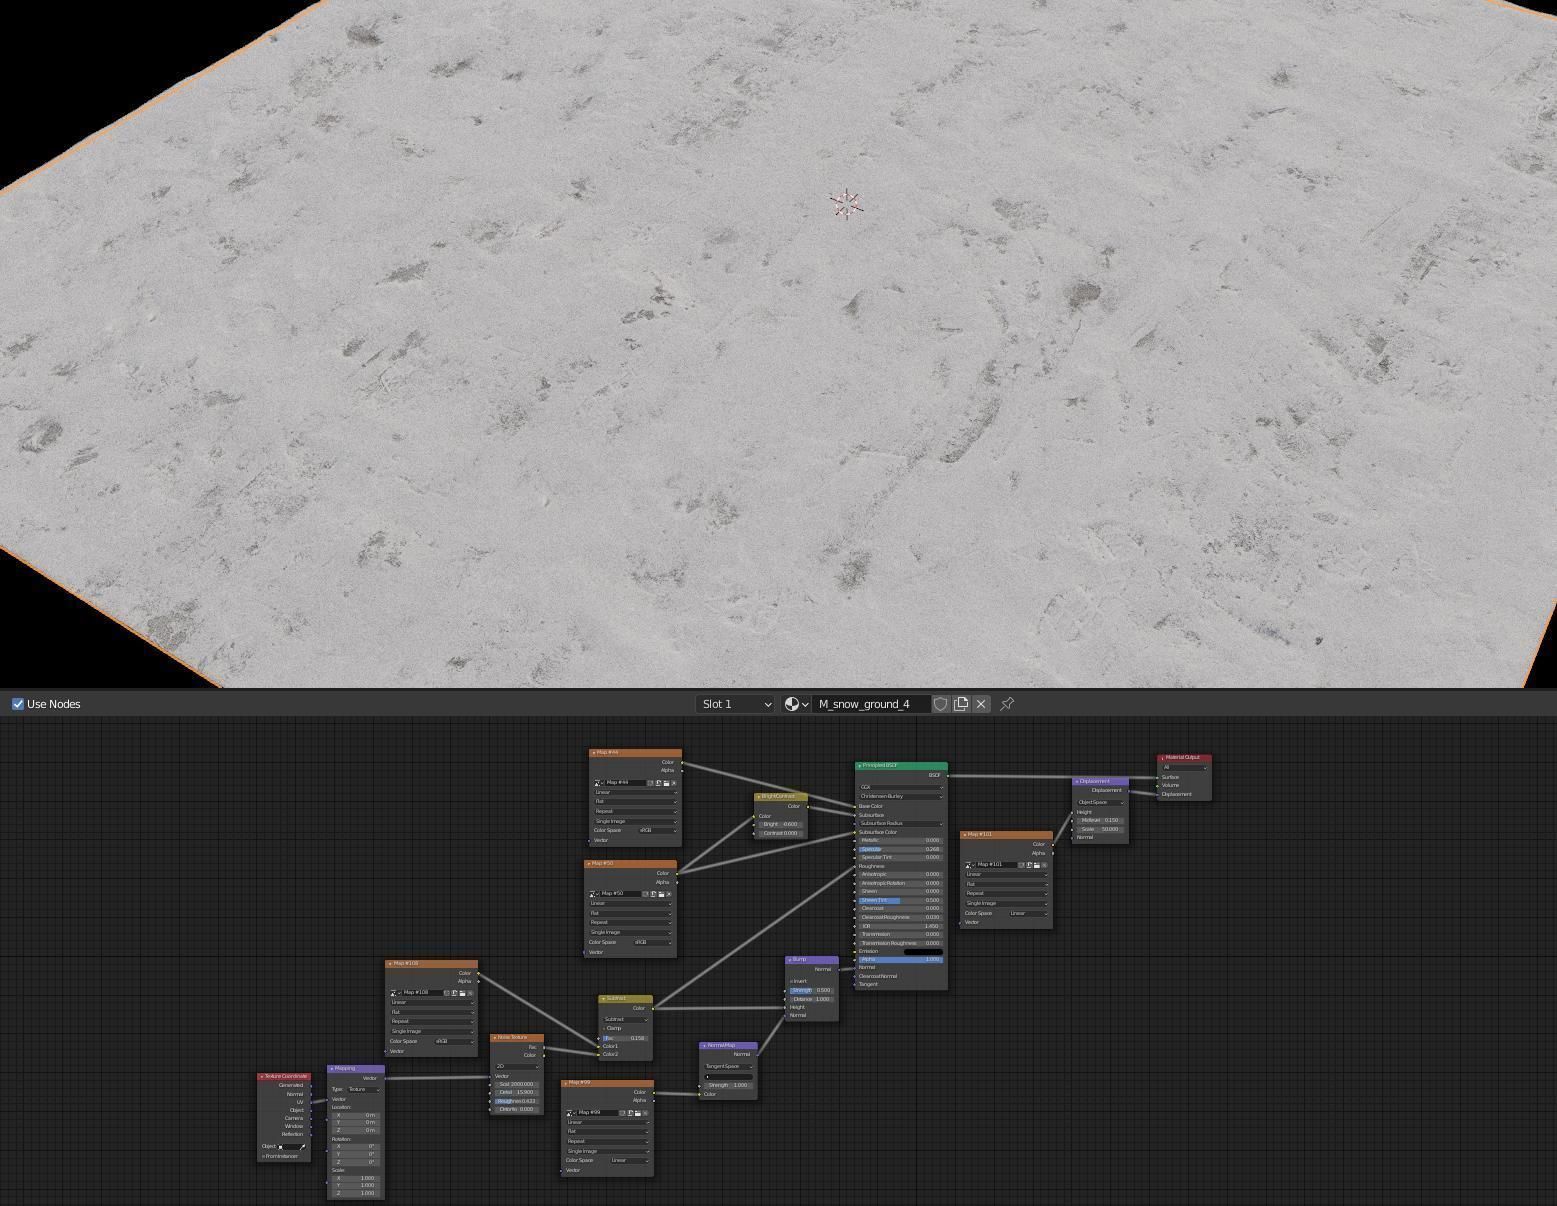This screenshot has height=1206, width=1557.
Task: Open image browse icon in Map #101 node
Action: click(969, 865)
